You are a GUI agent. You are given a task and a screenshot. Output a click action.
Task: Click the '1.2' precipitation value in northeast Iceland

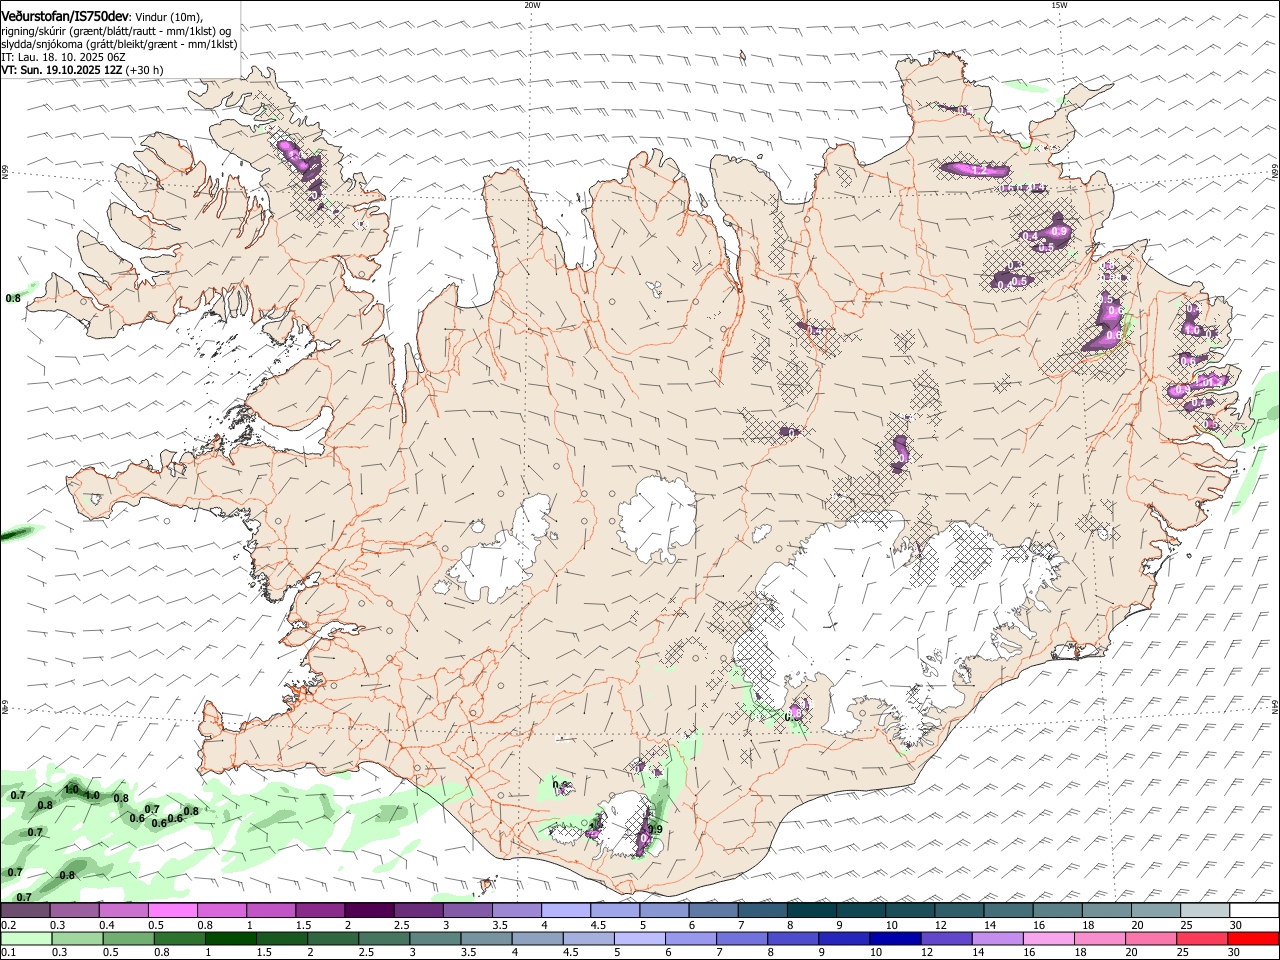pyautogui.click(x=979, y=171)
